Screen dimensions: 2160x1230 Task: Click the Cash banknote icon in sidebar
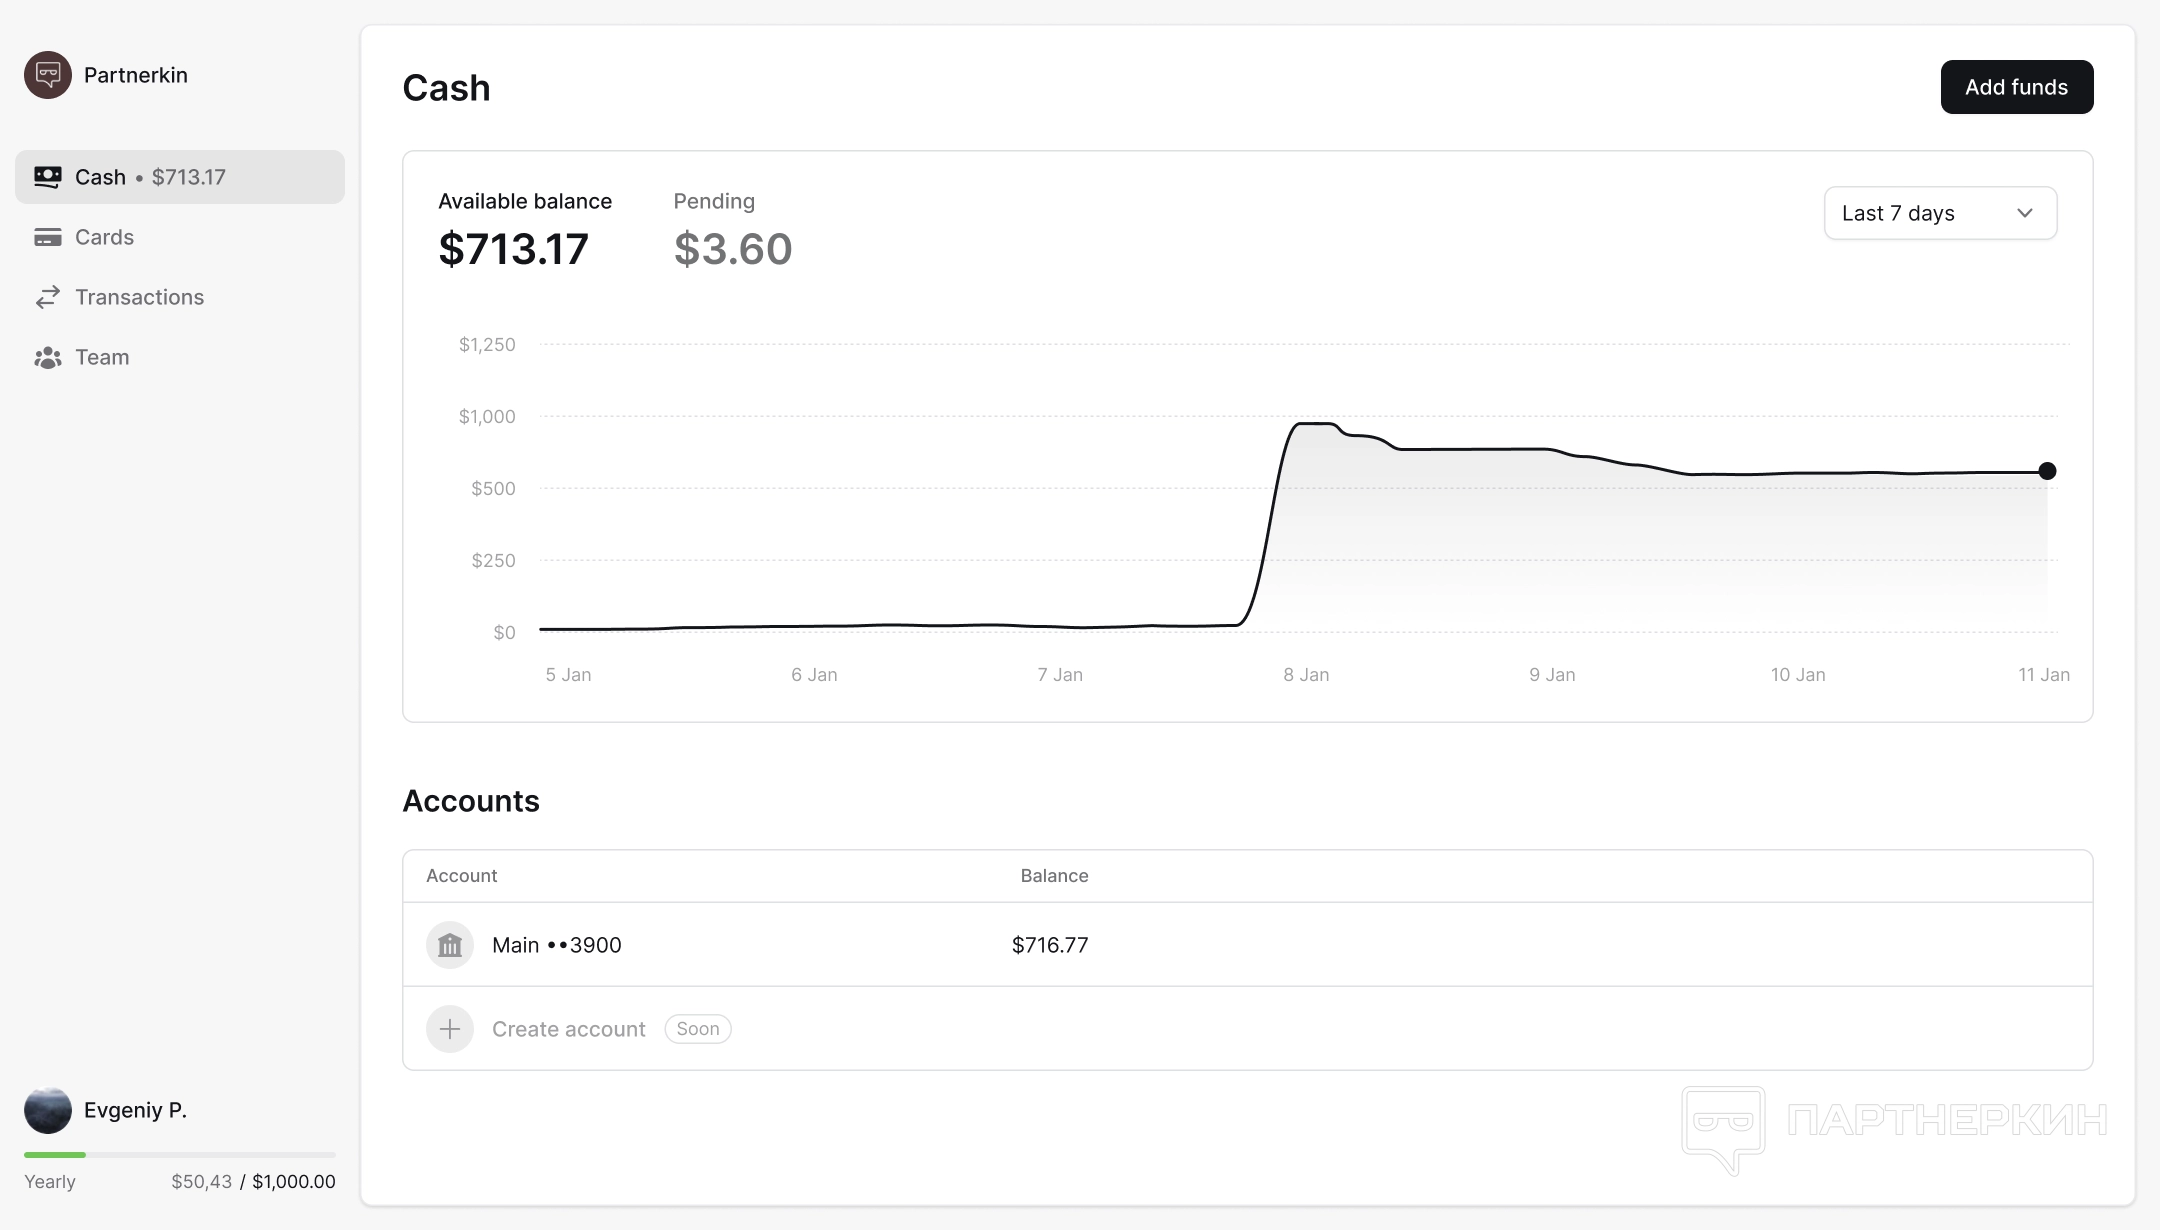coord(48,177)
